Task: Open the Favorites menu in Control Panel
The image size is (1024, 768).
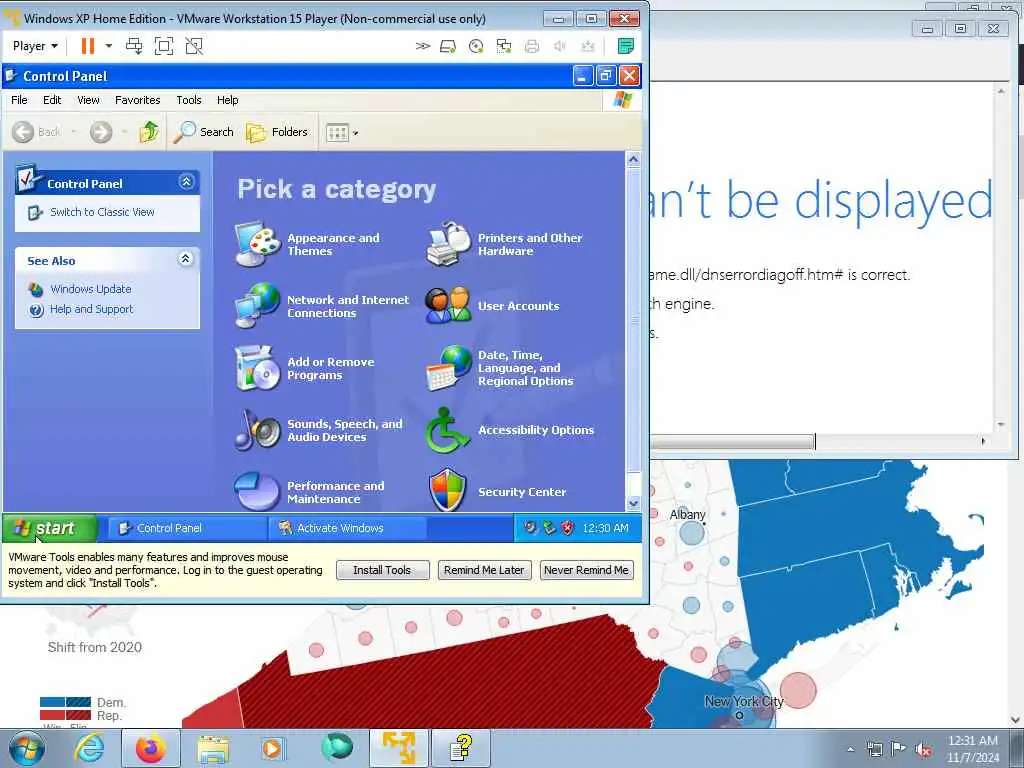Action: pos(137,100)
